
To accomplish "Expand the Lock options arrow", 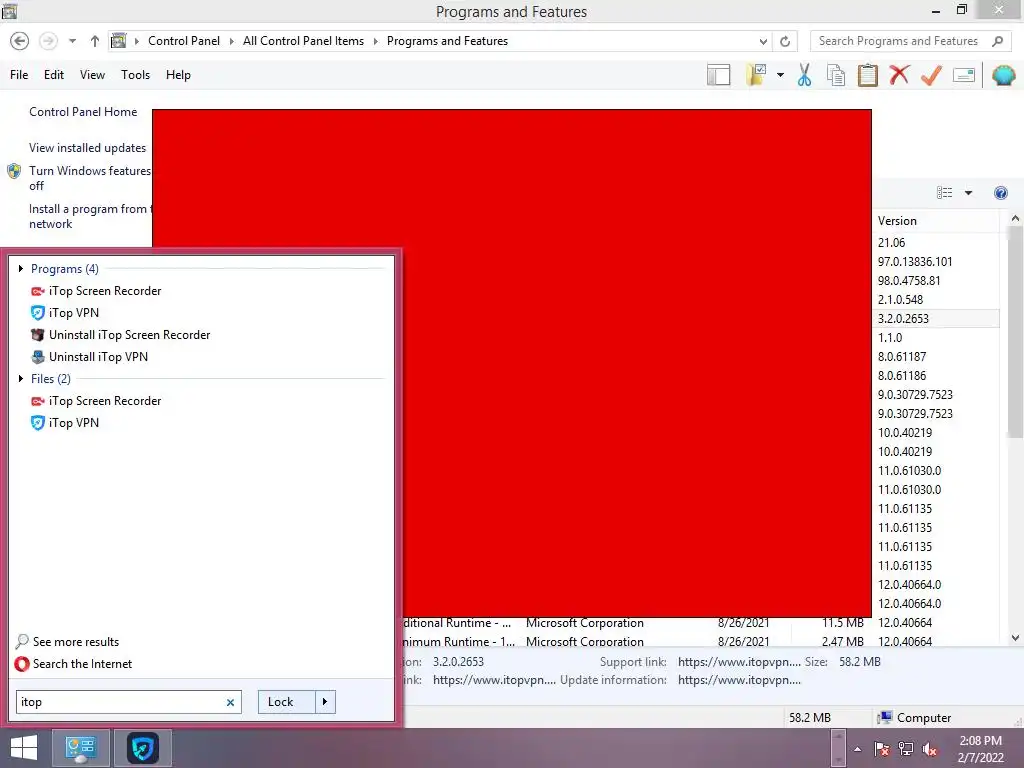I will tap(325, 702).
